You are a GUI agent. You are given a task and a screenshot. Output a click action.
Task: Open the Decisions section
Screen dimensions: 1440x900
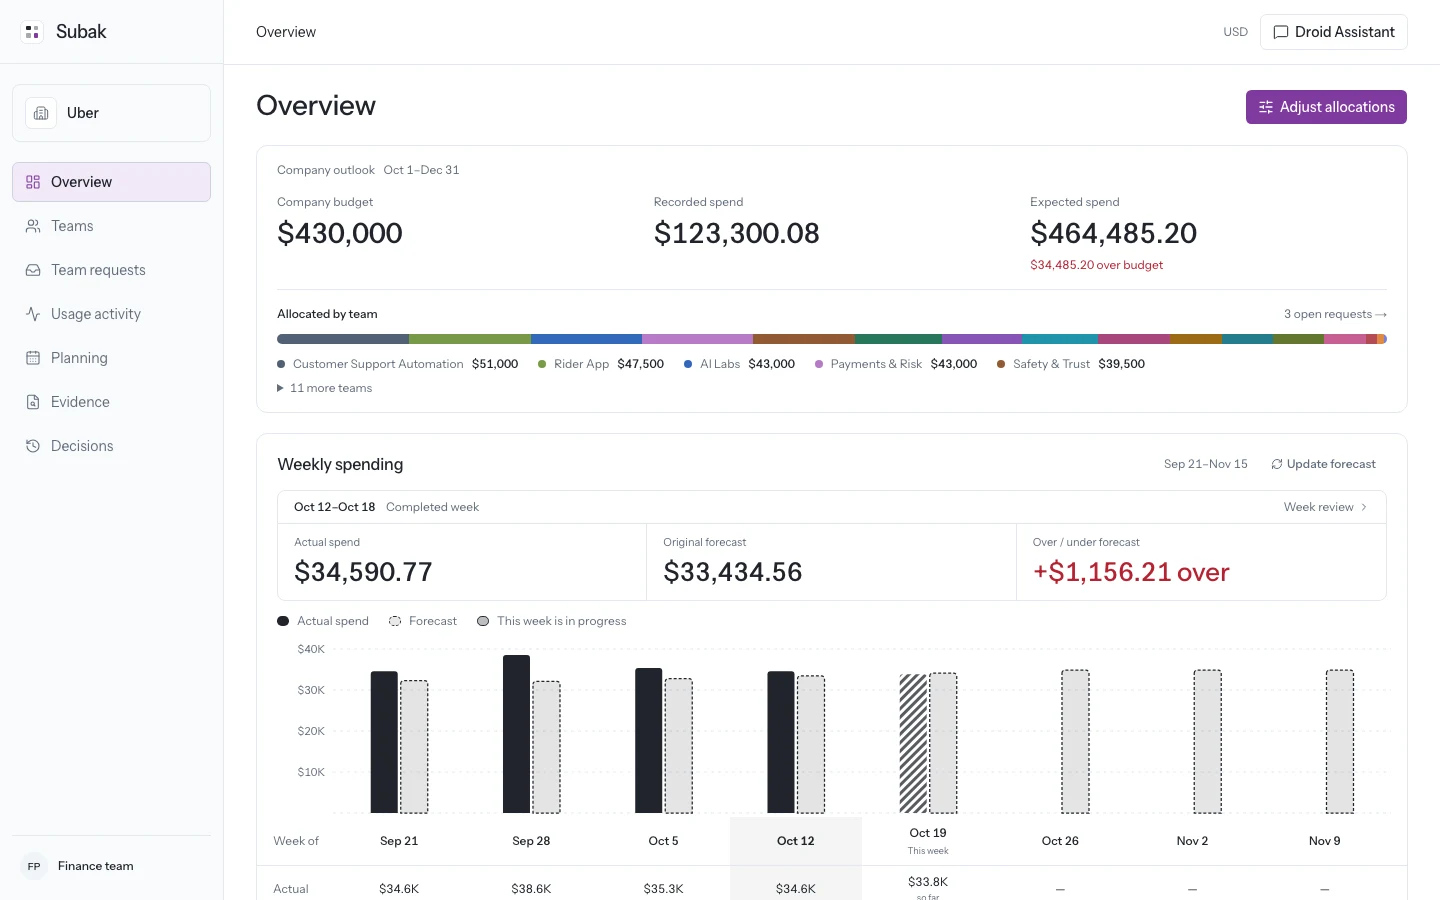(x=111, y=446)
